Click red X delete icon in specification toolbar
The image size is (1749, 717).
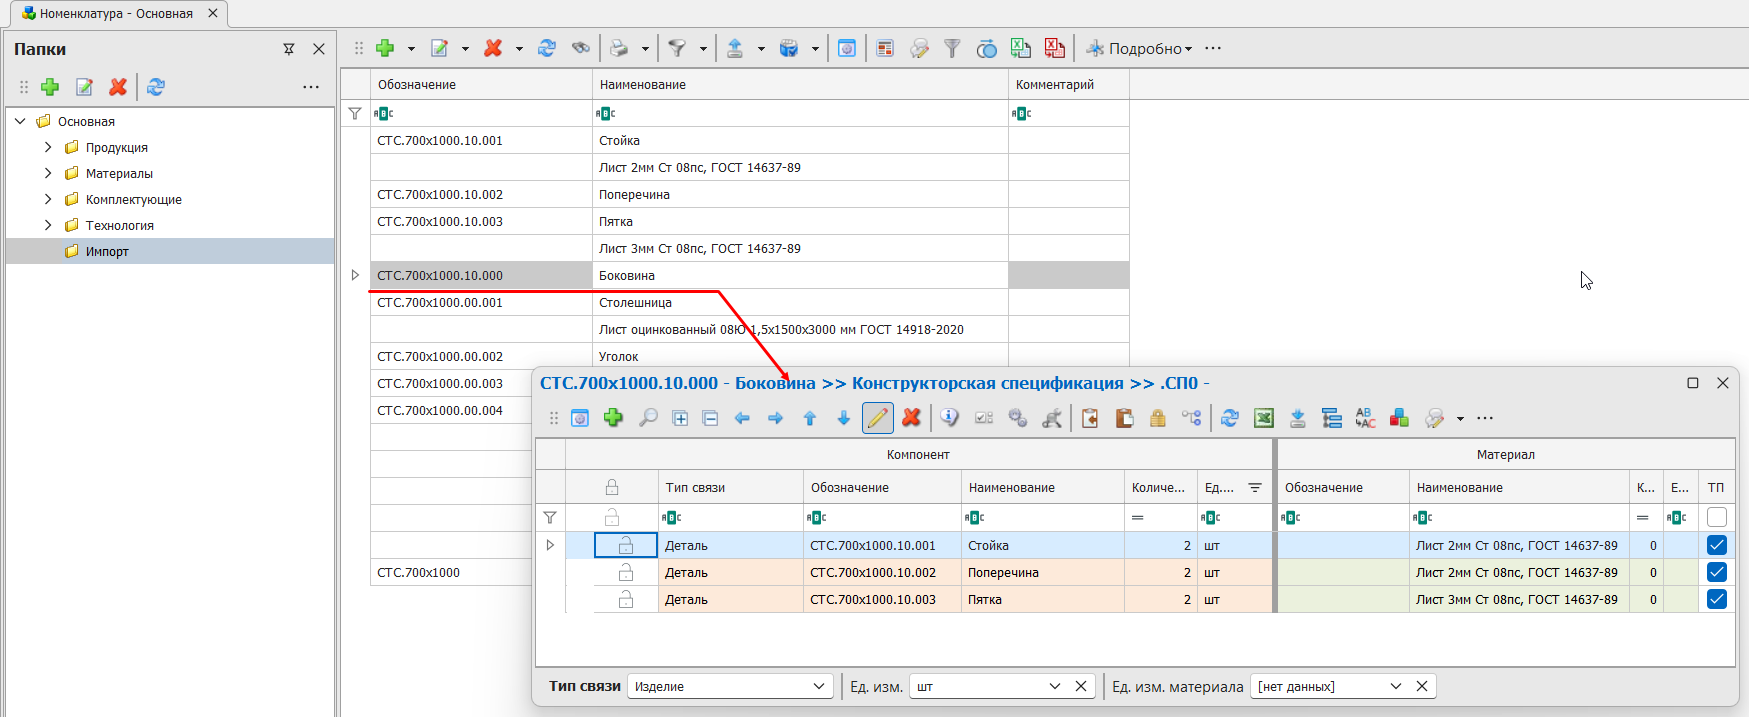click(x=911, y=418)
